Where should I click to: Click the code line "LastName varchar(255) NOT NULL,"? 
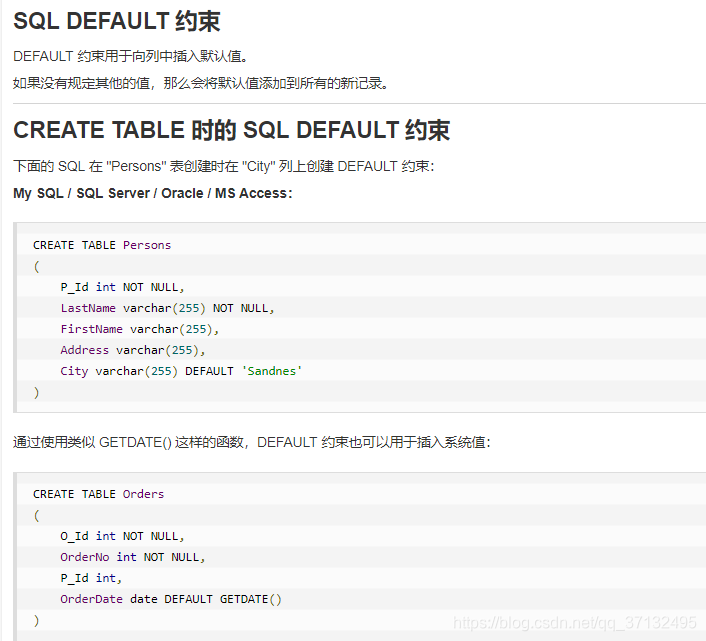(167, 308)
